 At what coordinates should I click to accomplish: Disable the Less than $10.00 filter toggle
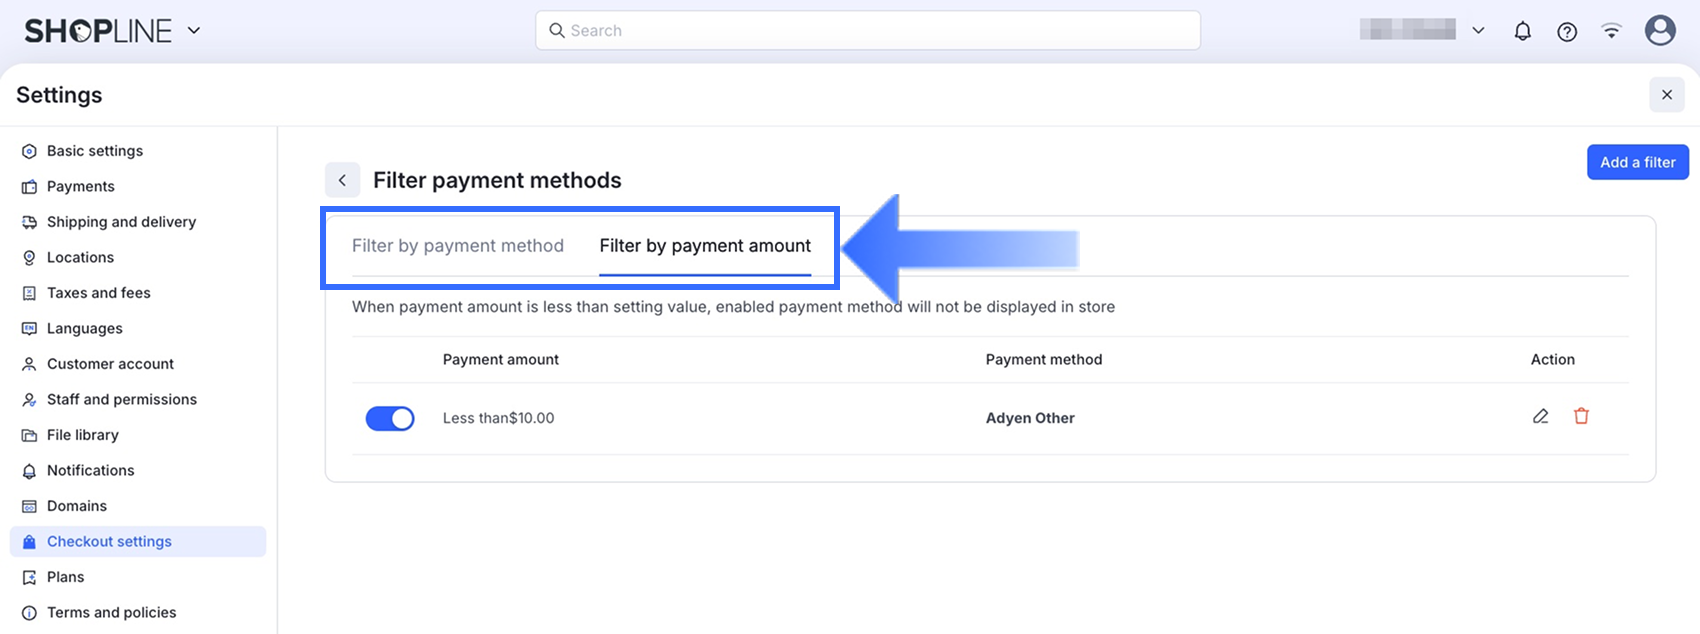(x=390, y=418)
